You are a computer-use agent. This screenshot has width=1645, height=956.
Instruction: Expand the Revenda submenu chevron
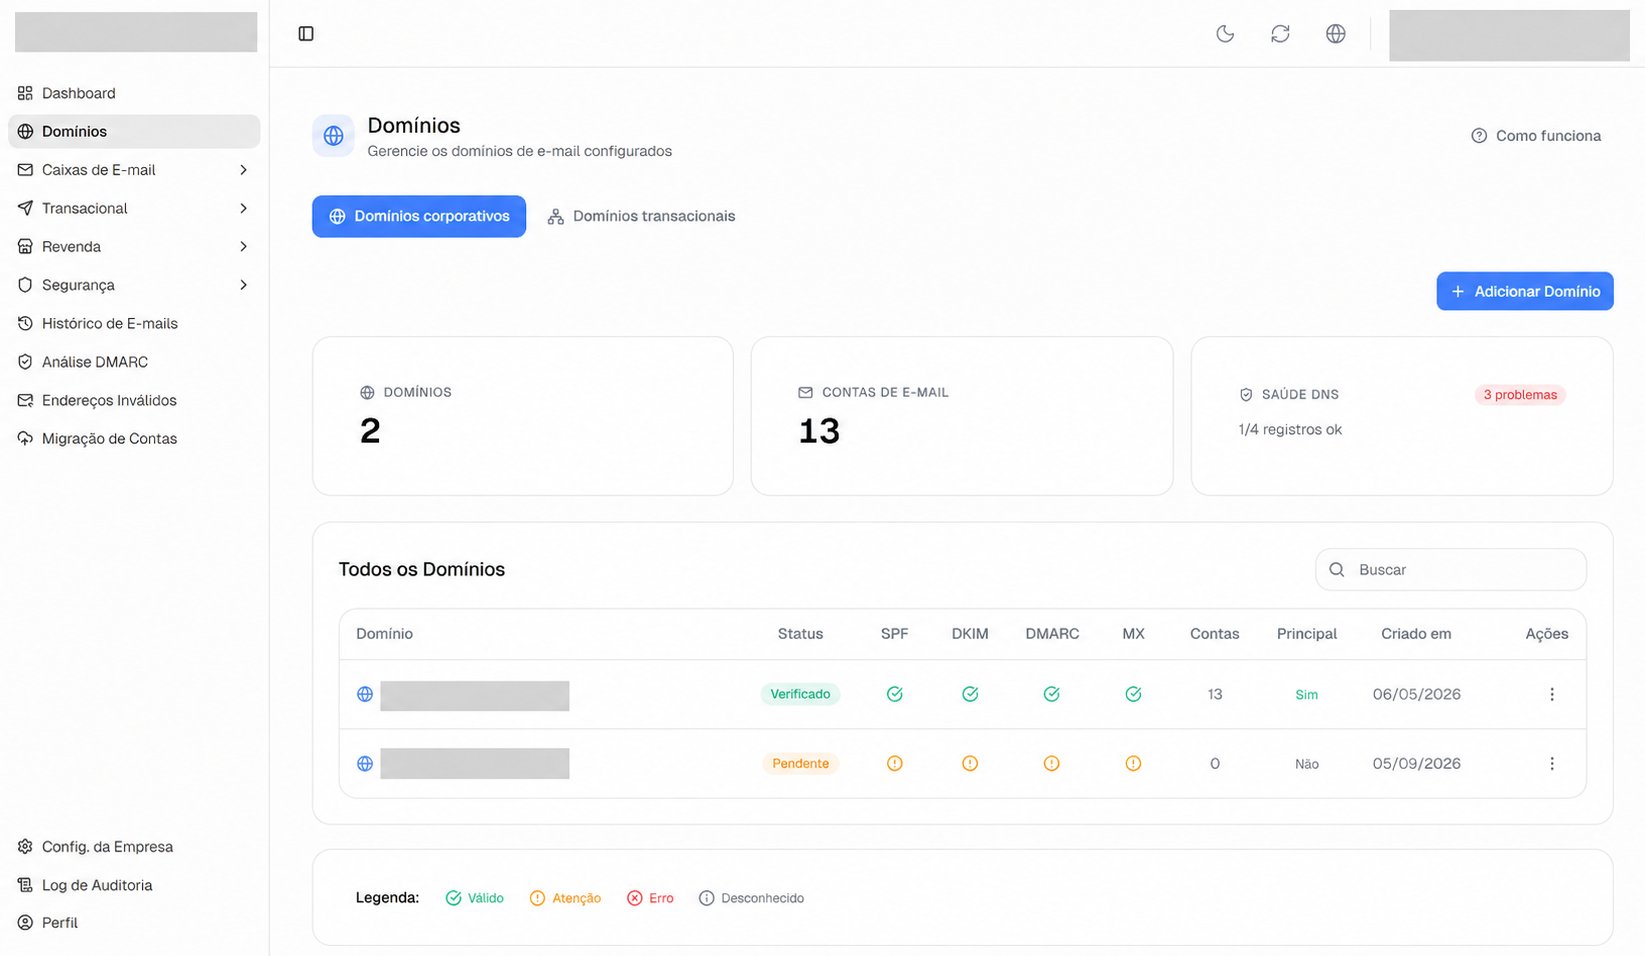pyautogui.click(x=243, y=247)
